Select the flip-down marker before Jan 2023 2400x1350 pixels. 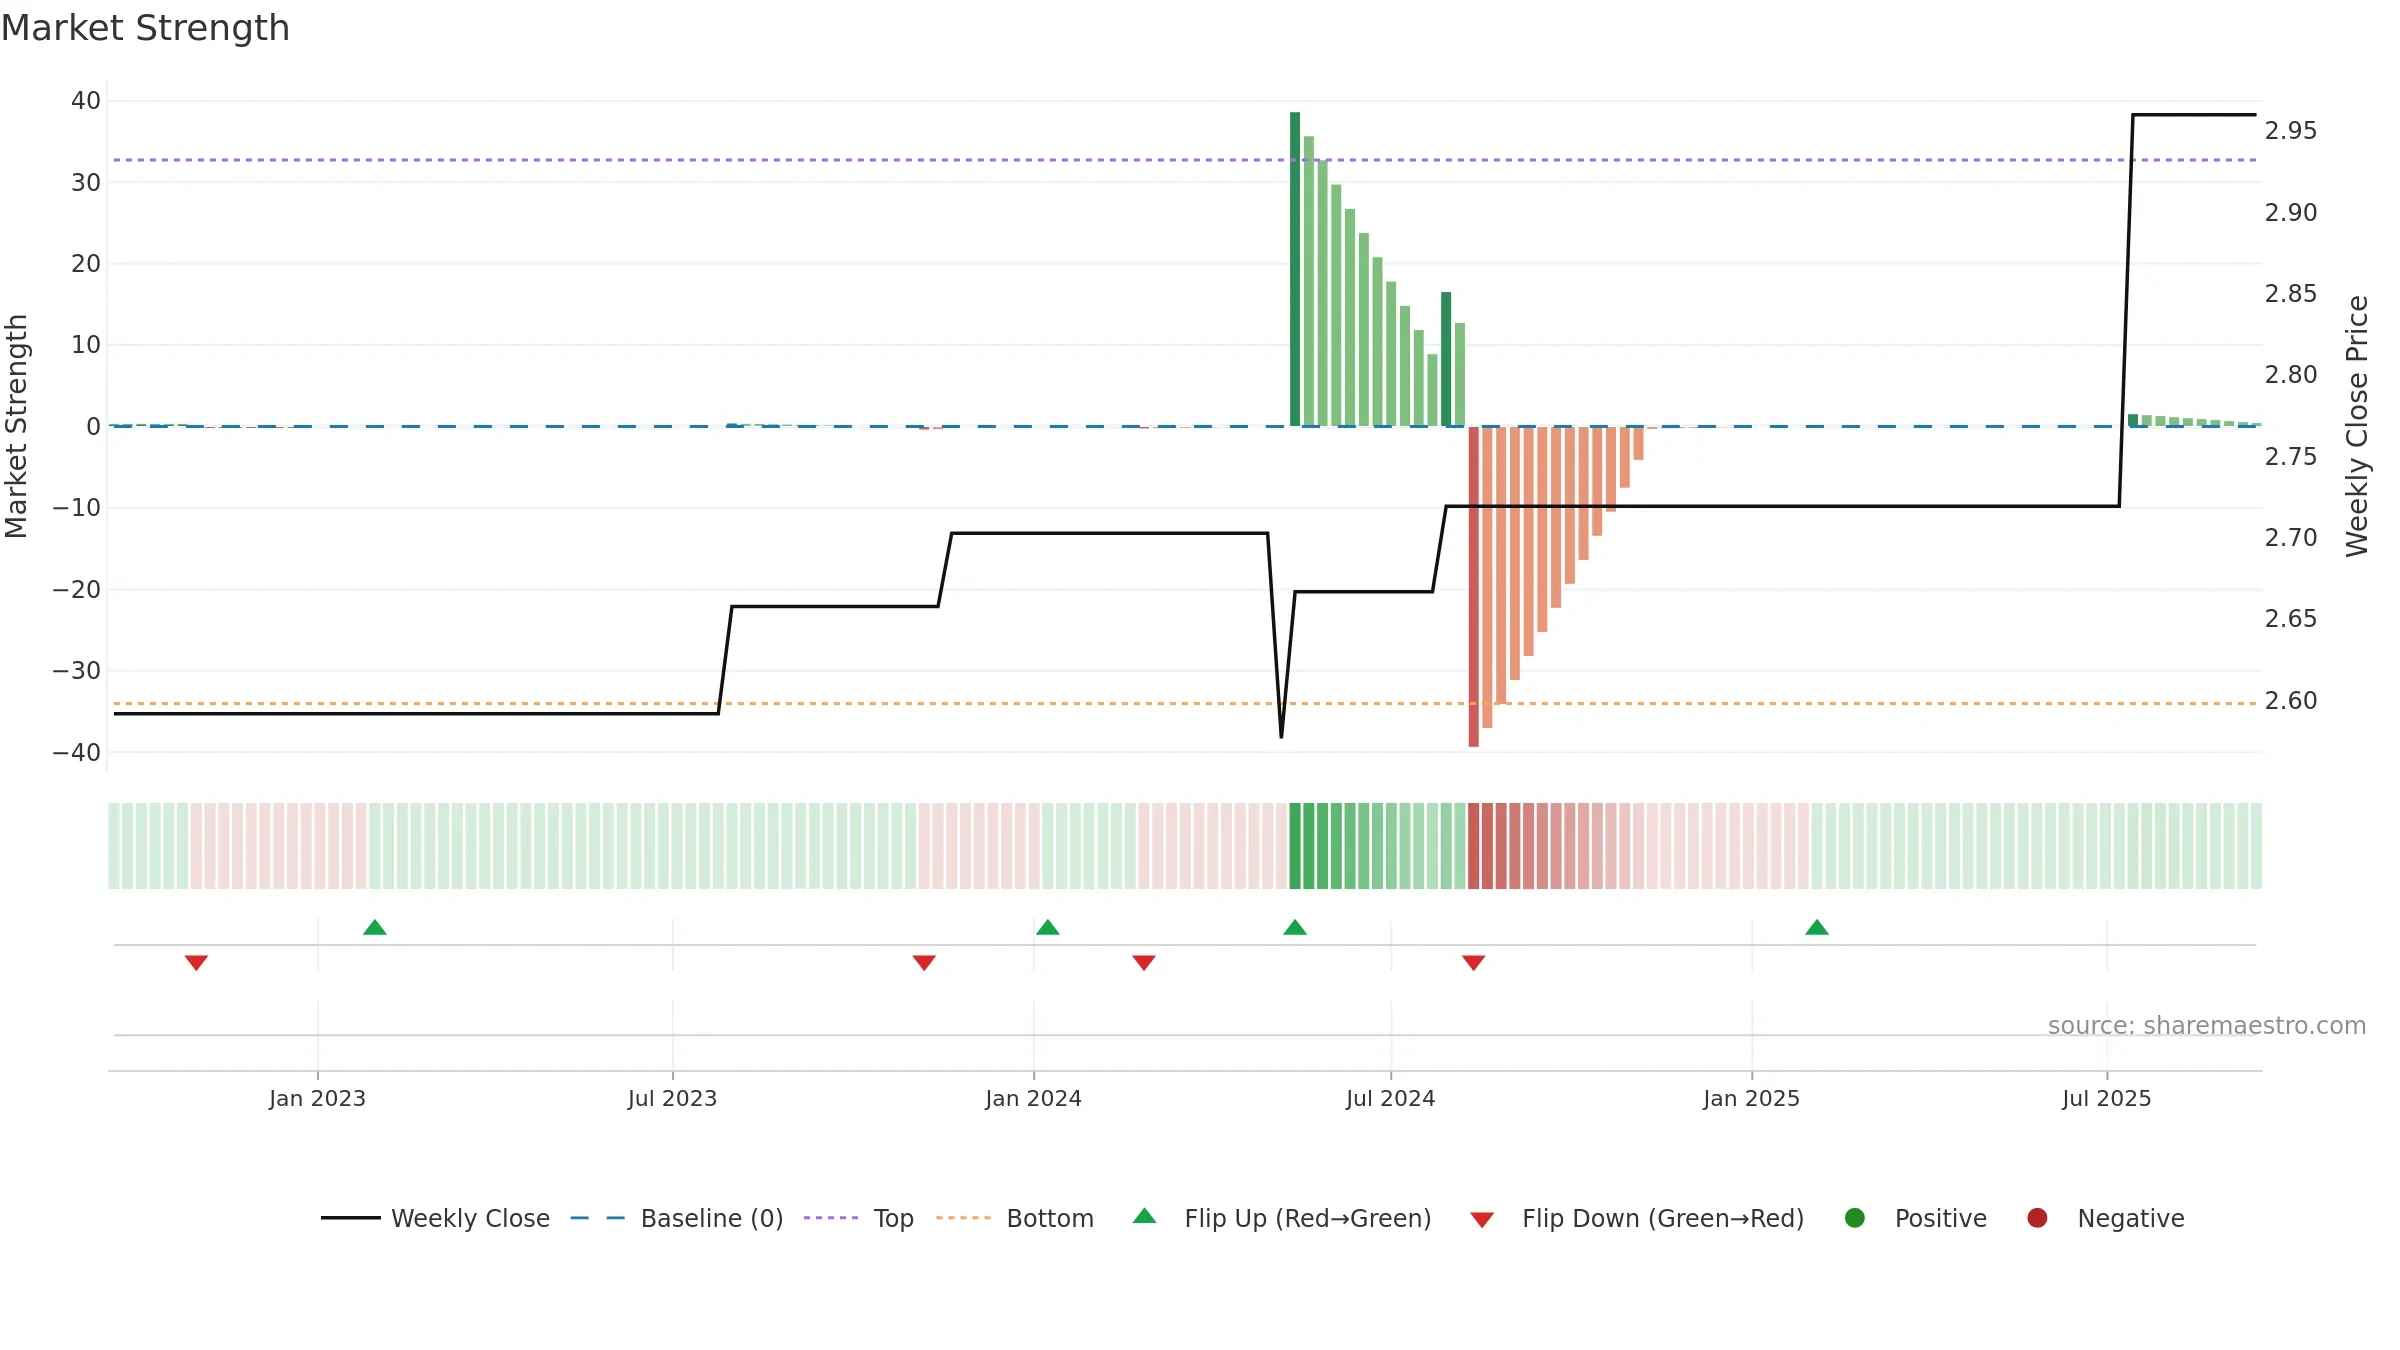click(196, 962)
